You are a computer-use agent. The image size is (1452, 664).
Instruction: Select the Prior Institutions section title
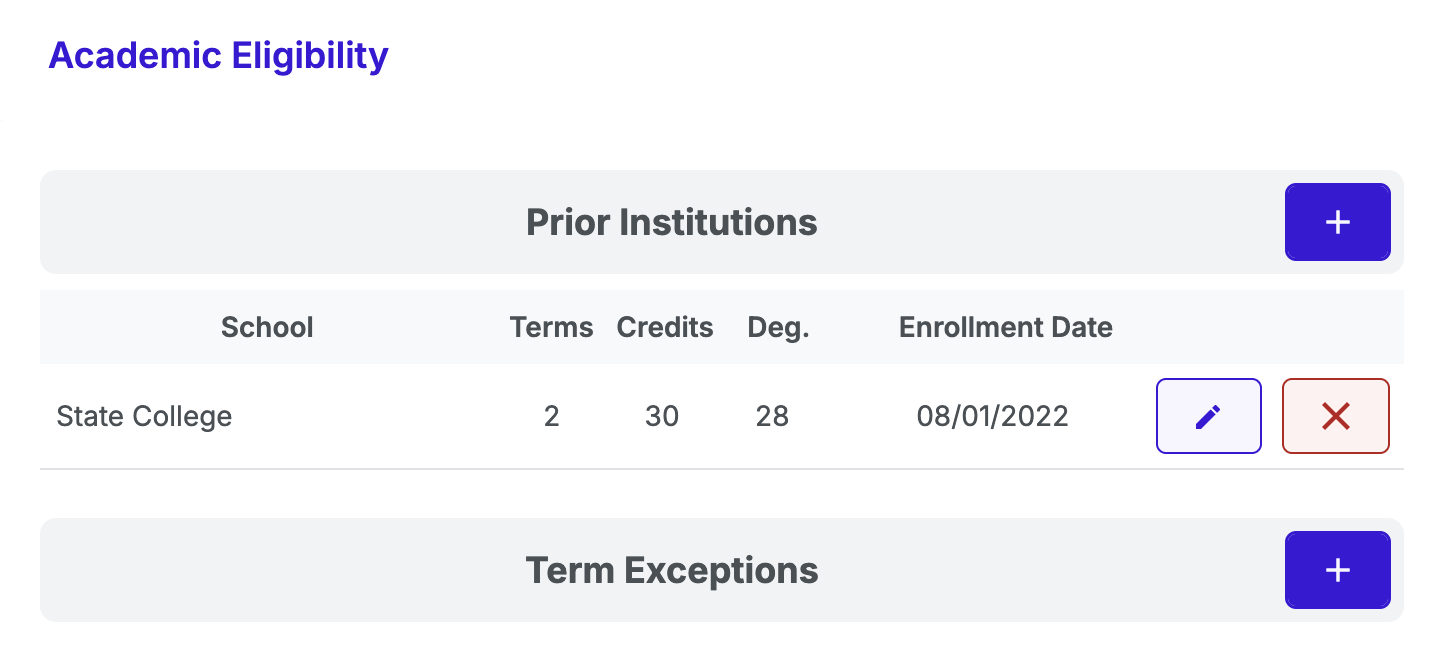(x=671, y=222)
